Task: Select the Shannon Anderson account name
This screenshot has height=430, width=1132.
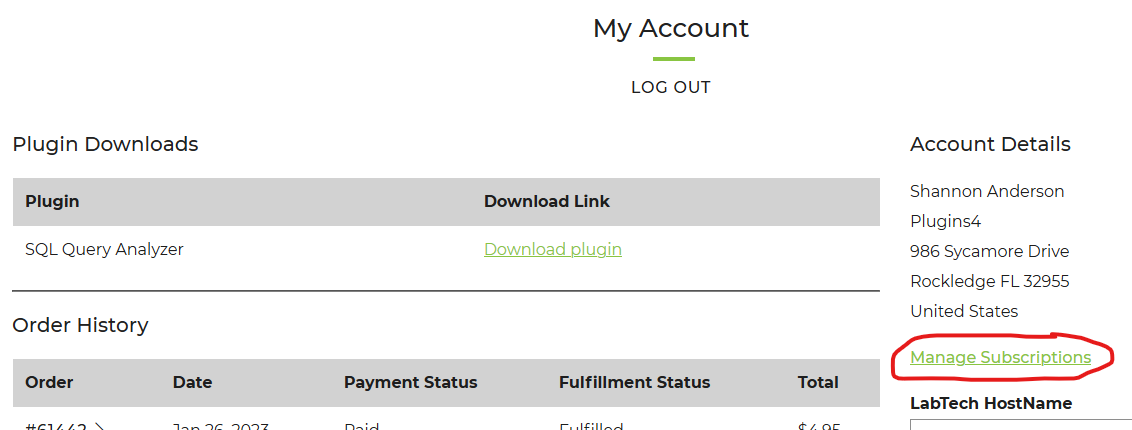Action: 987,191
